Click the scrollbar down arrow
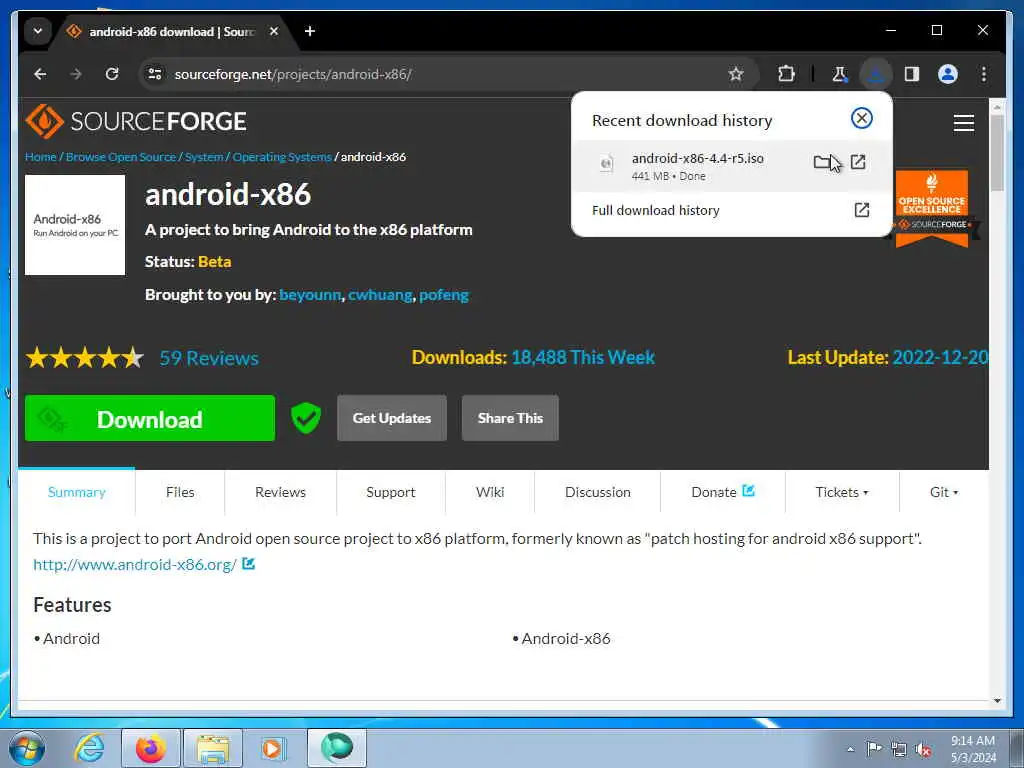The height and width of the screenshot is (768, 1024). pos(997,701)
